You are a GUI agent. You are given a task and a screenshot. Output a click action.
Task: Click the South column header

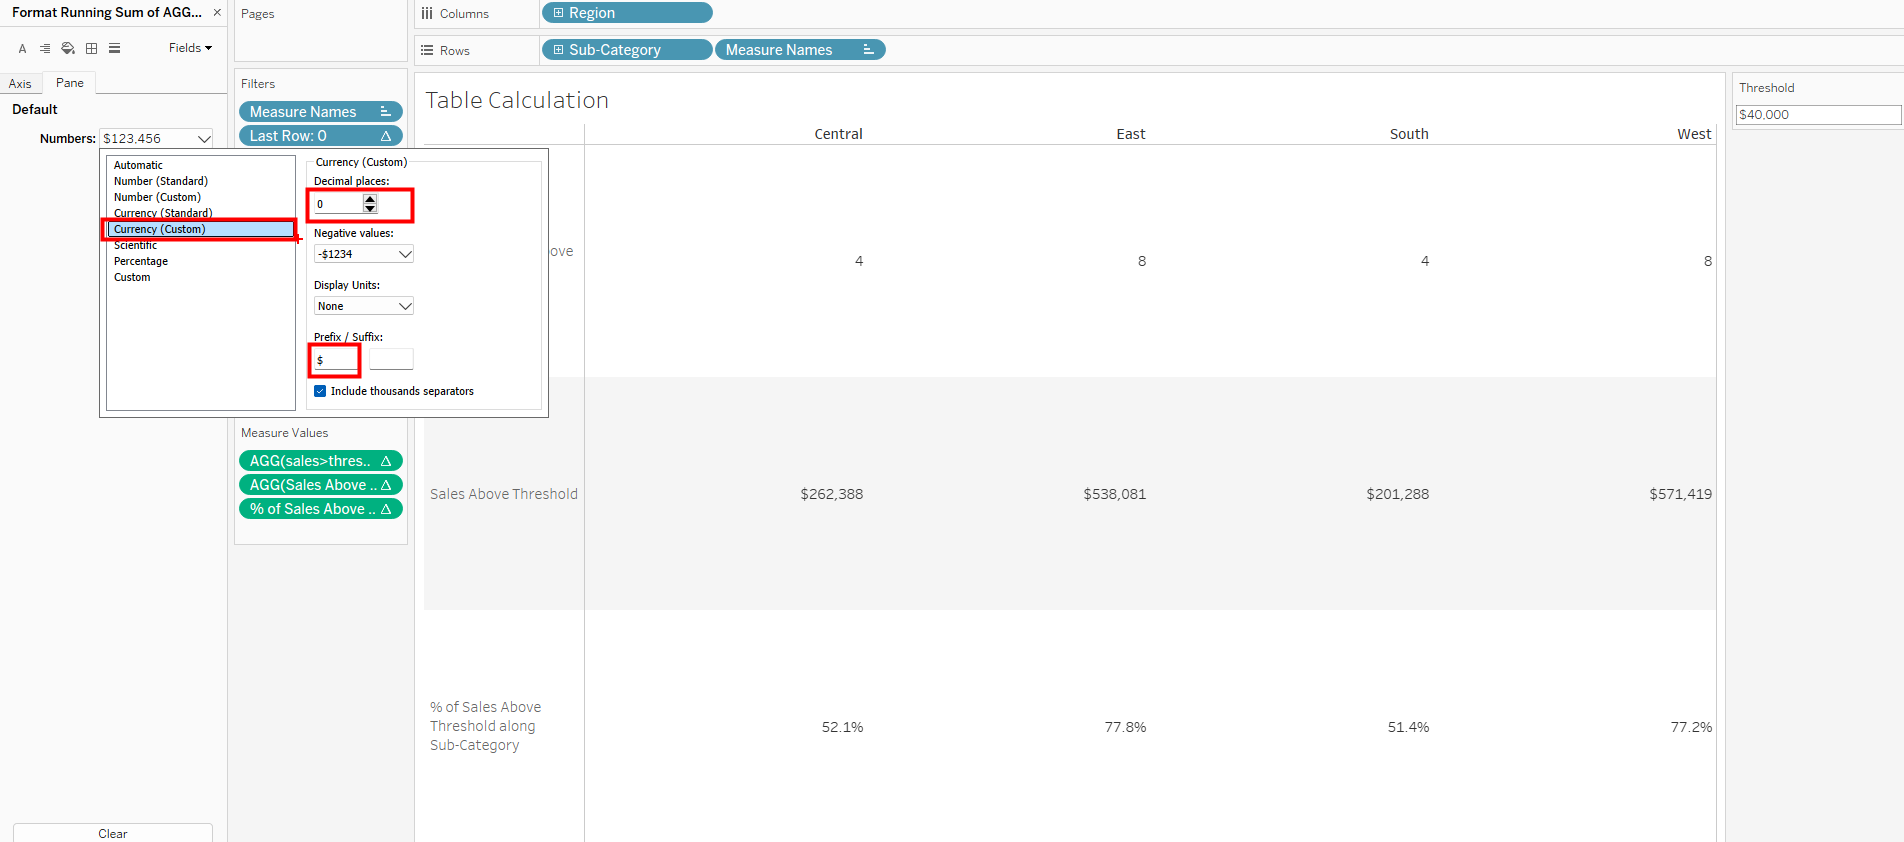pos(1409,134)
